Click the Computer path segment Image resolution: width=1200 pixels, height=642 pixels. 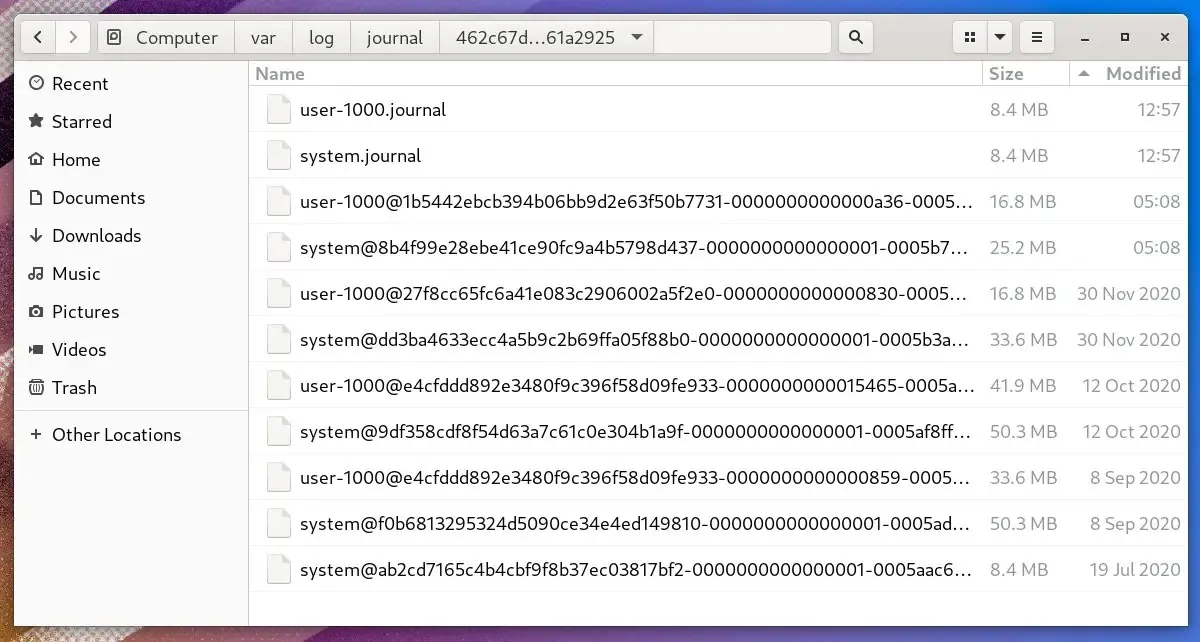(166, 38)
